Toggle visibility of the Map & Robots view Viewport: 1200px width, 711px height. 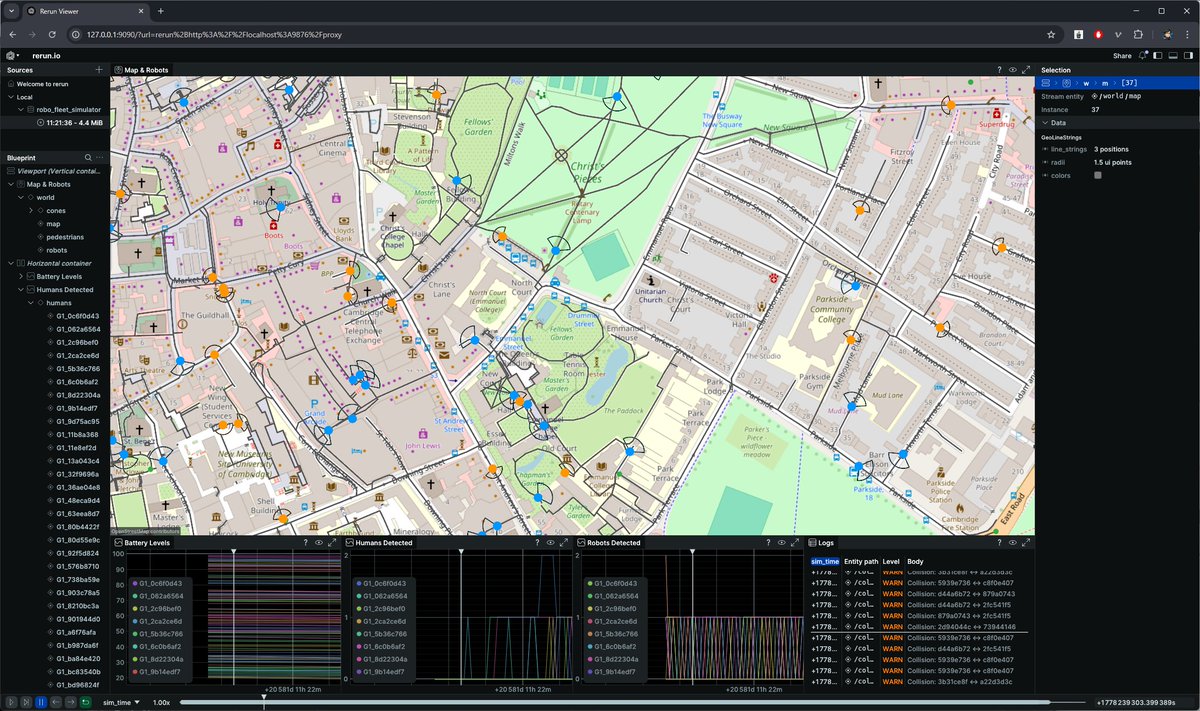point(1013,70)
